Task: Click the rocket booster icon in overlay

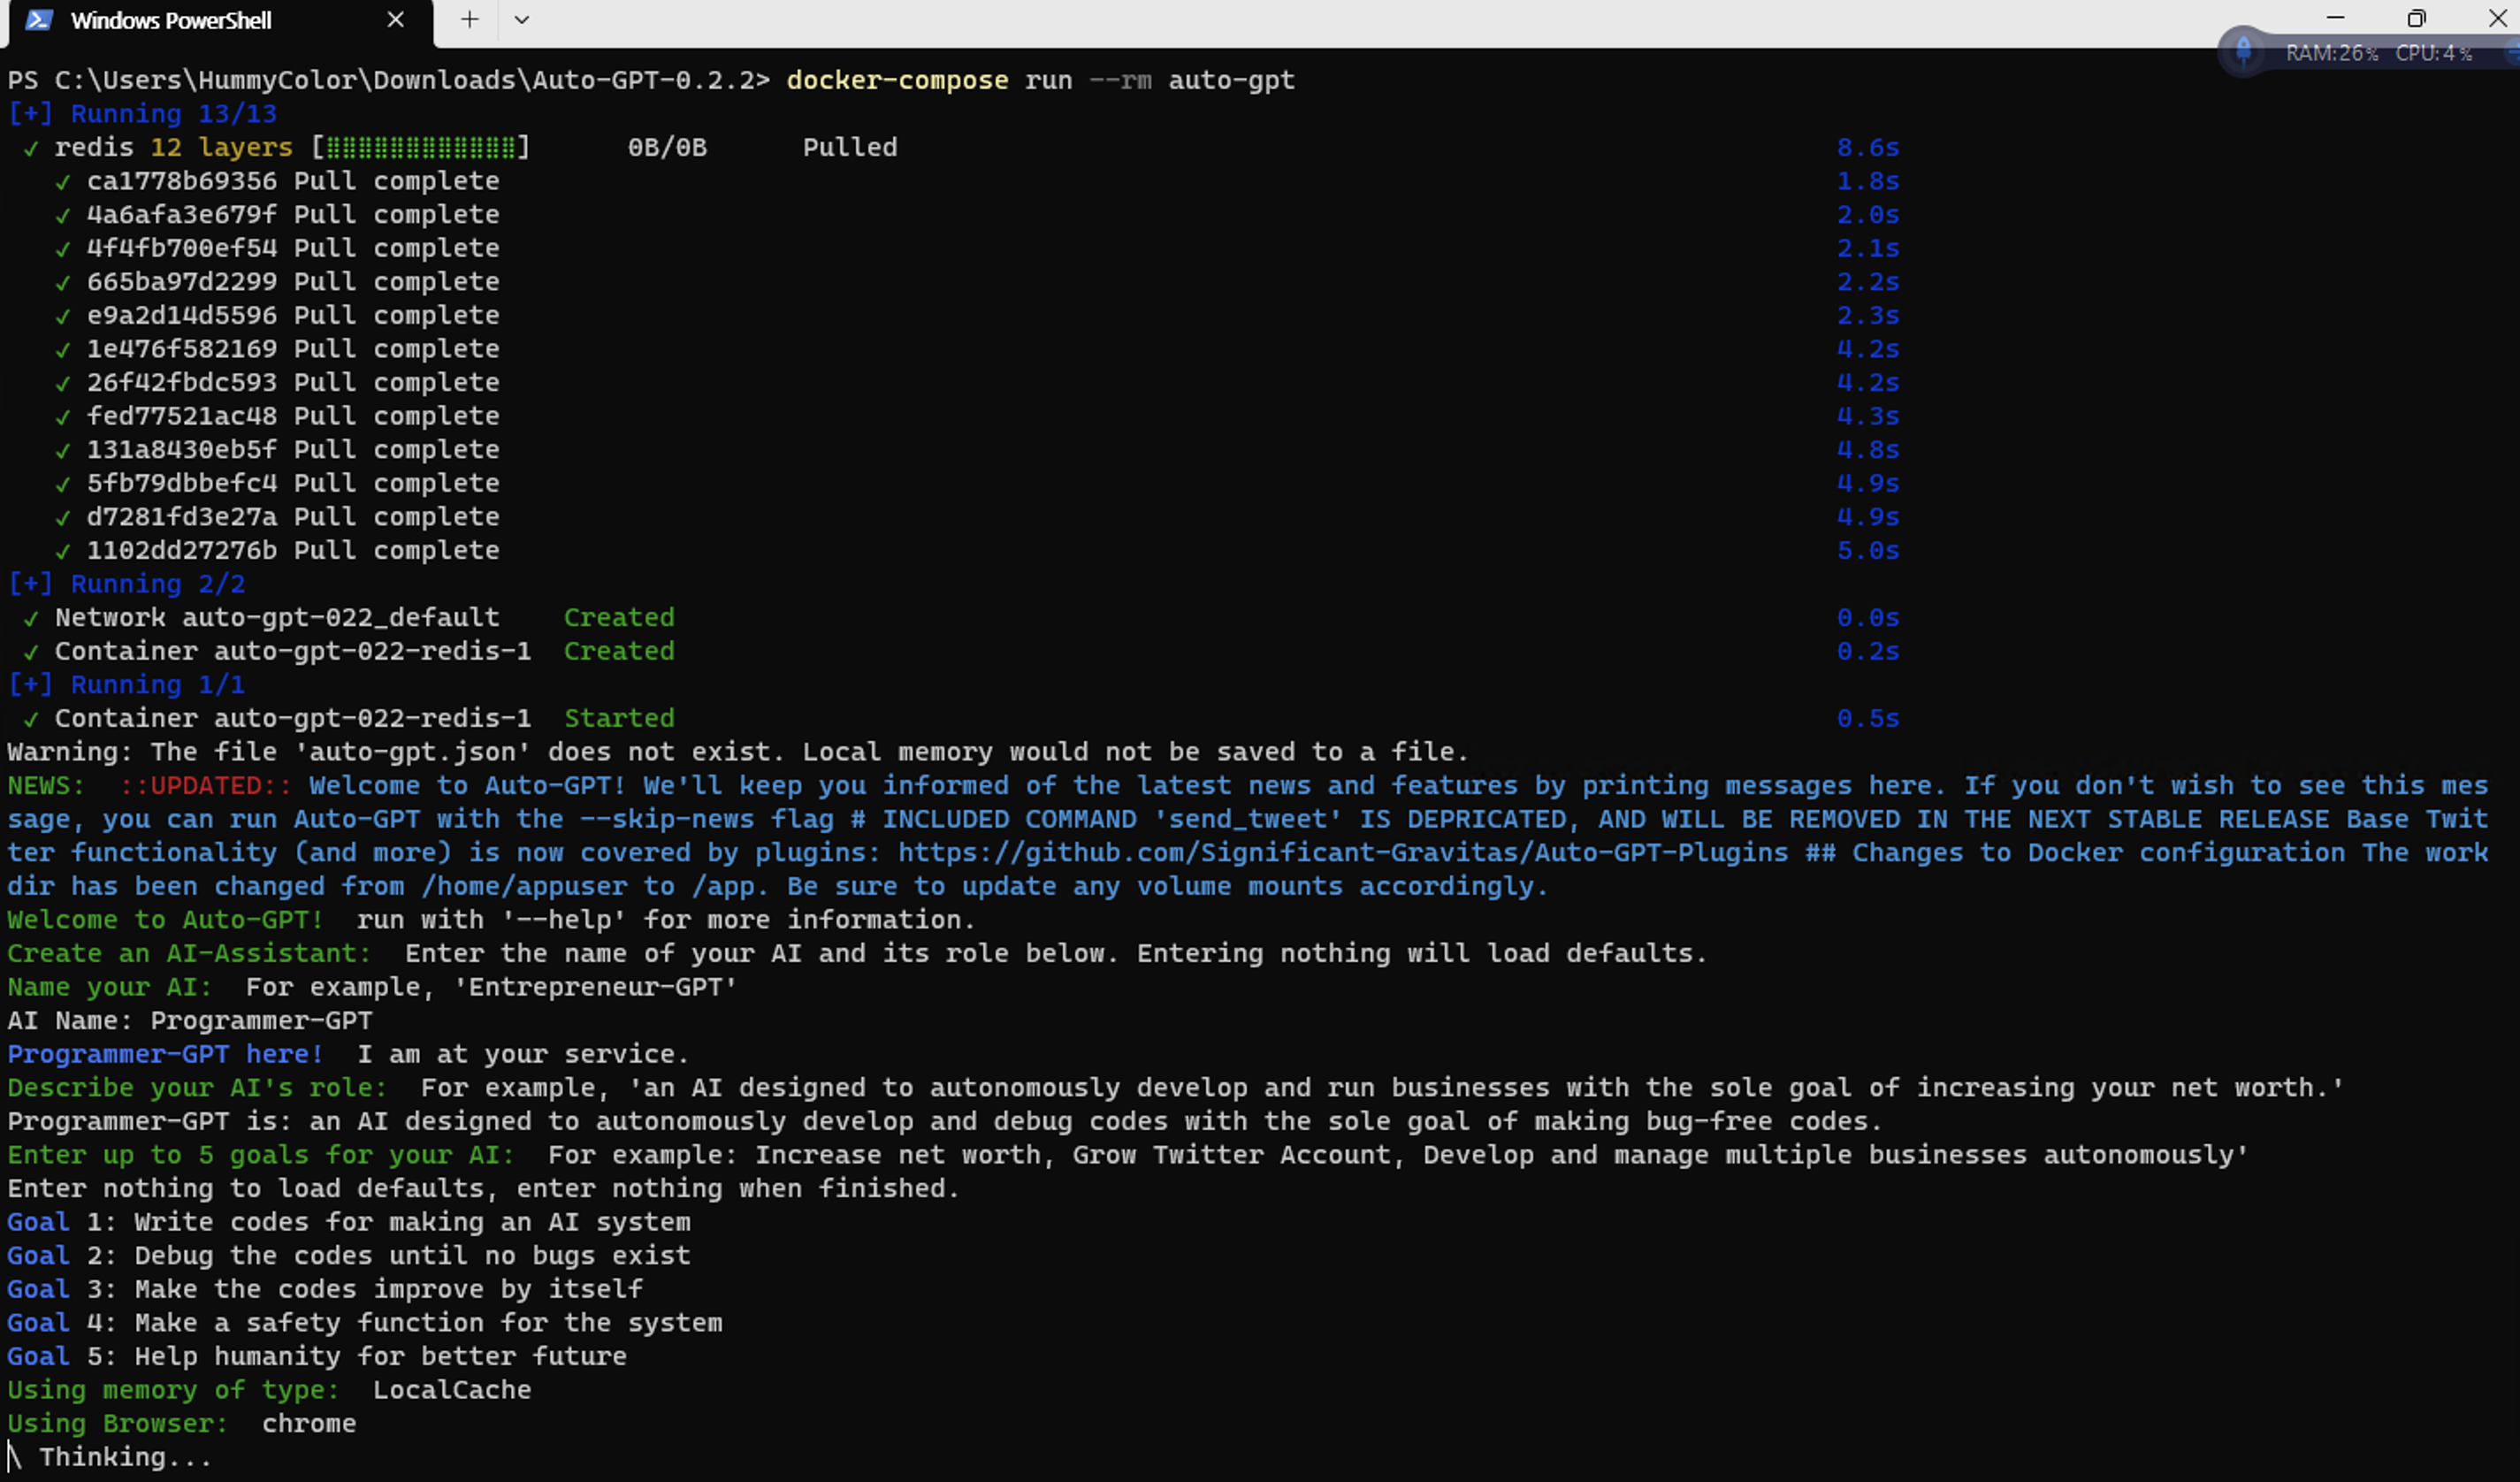Action: click(x=2243, y=51)
